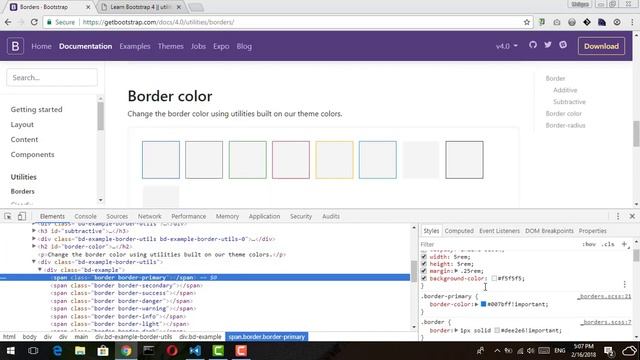Uncheck the width: 5rem property
Viewport: 640px width, 360px height.
click(424, 257)
